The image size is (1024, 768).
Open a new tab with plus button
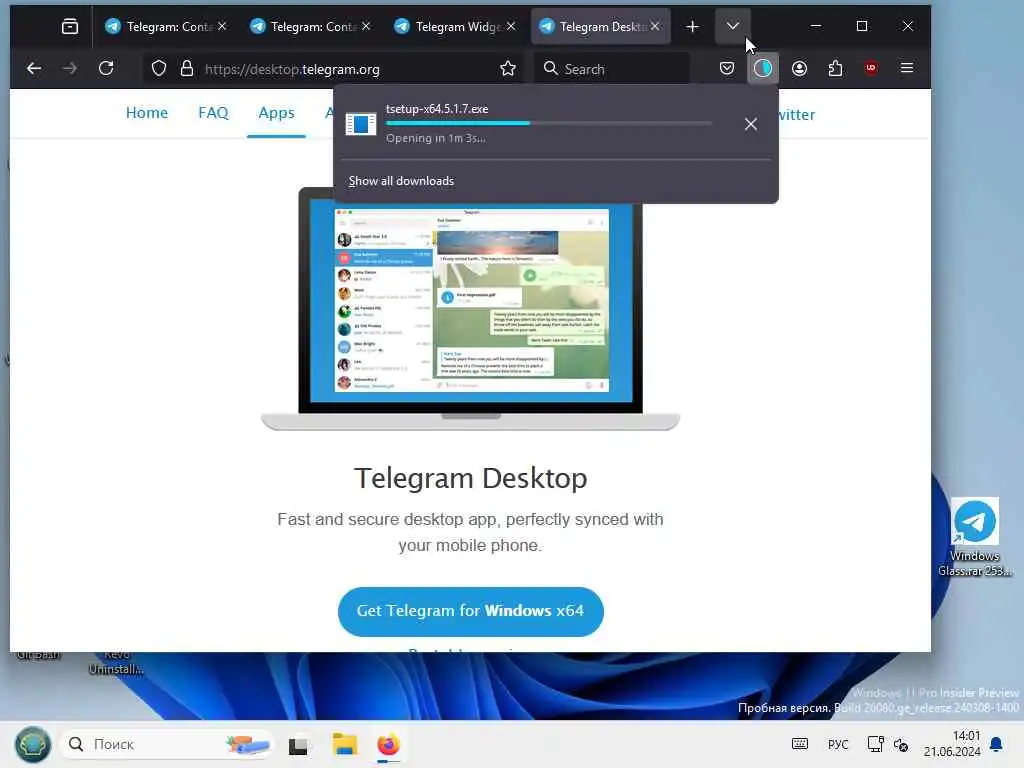tap(692, 26)
